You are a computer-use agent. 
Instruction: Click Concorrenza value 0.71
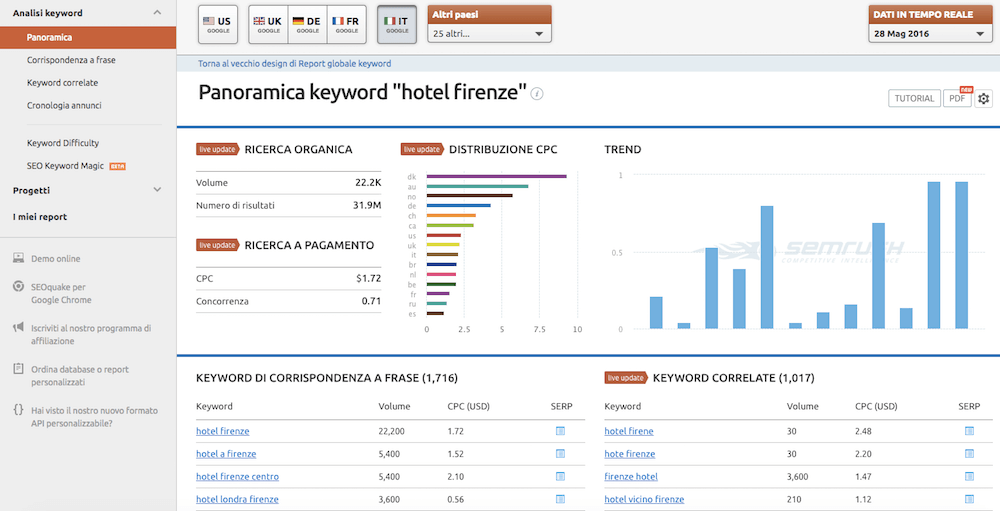pos(371,301)
